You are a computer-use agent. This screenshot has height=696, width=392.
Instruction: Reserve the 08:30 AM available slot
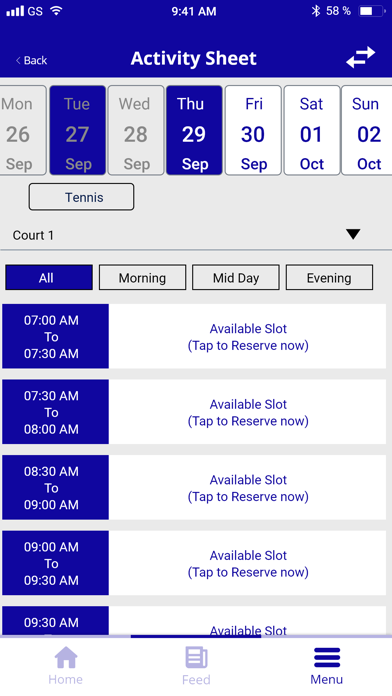coord(248,487)
